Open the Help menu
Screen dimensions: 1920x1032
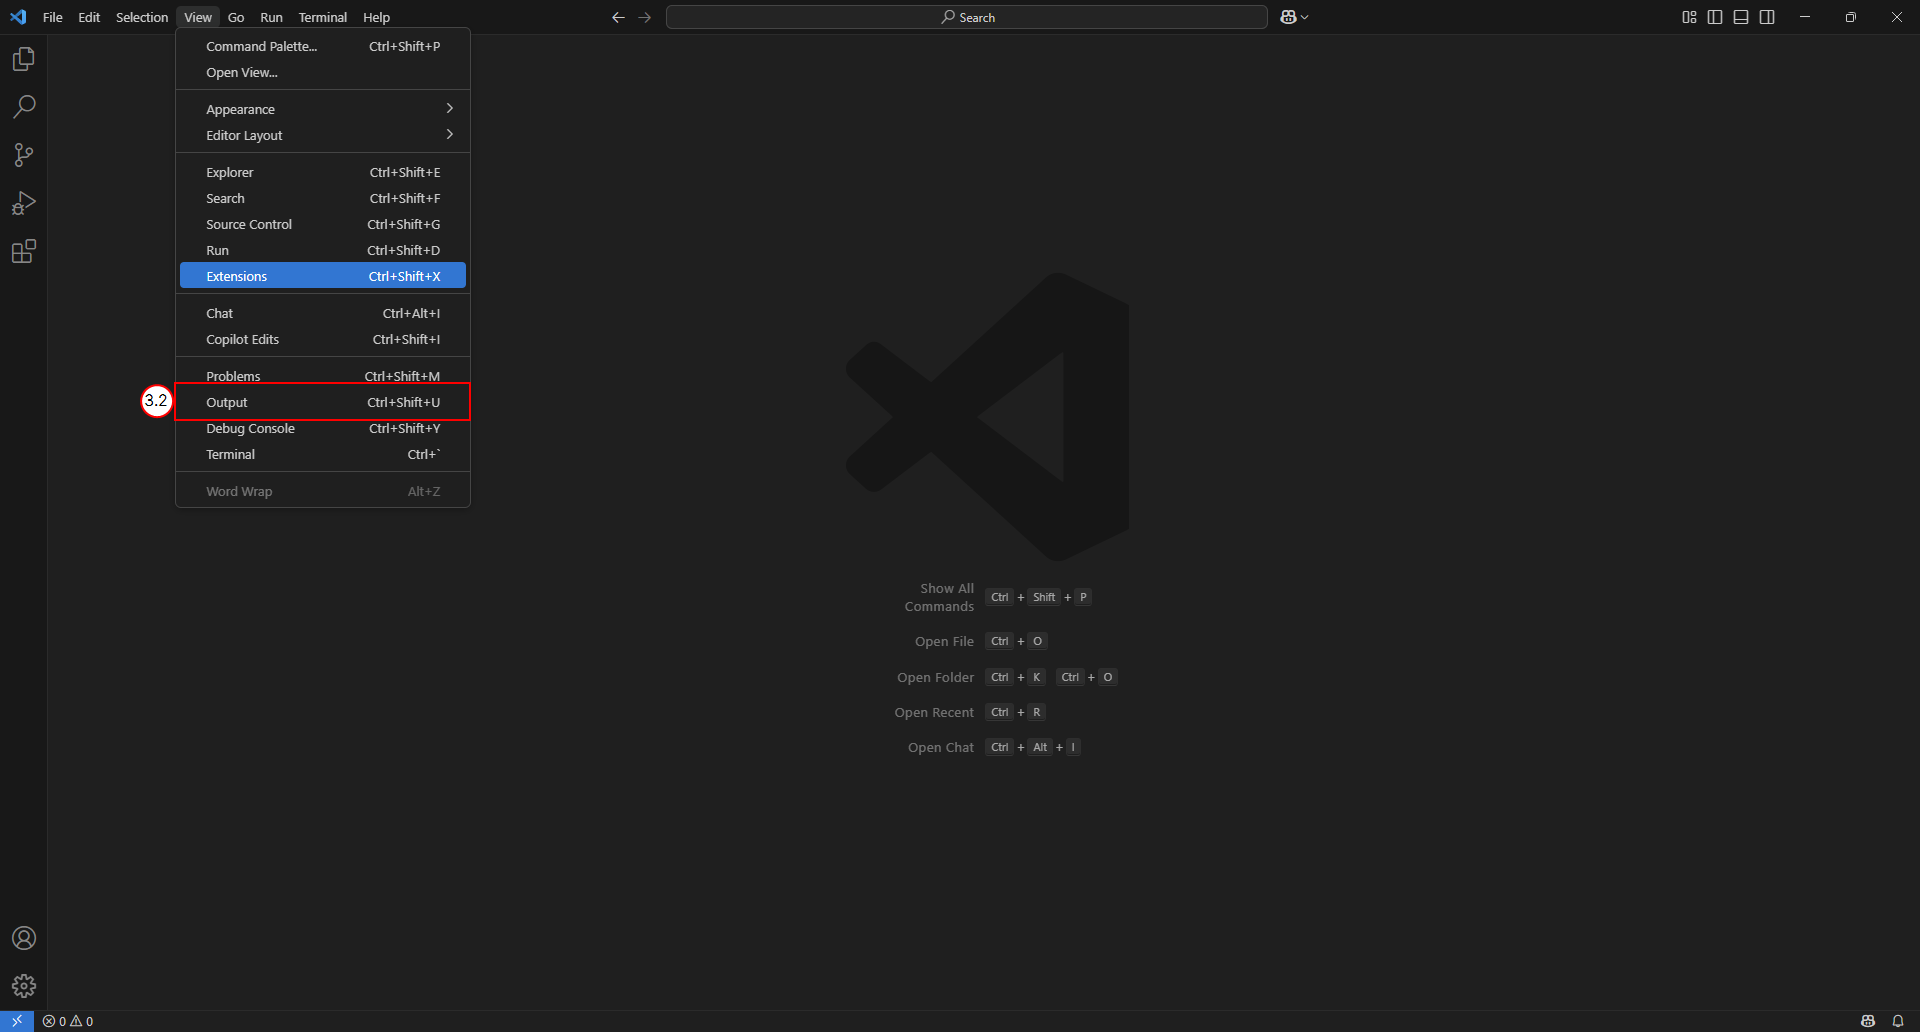click(x=376, y=17)
